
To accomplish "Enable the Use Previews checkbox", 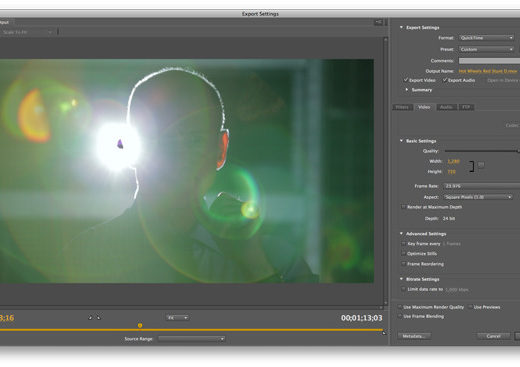I will (x=470, y=307).
